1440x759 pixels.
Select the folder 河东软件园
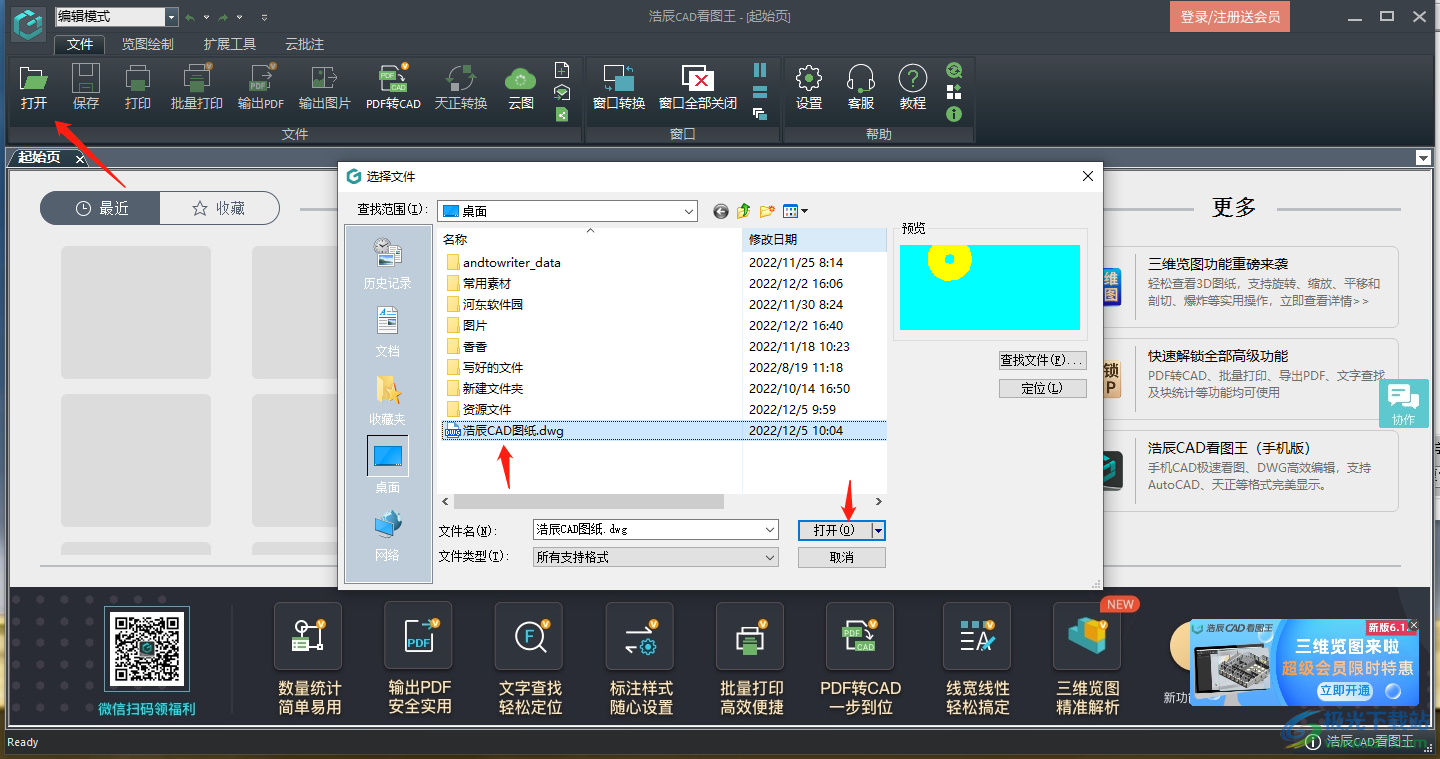(x=493, y=304)
